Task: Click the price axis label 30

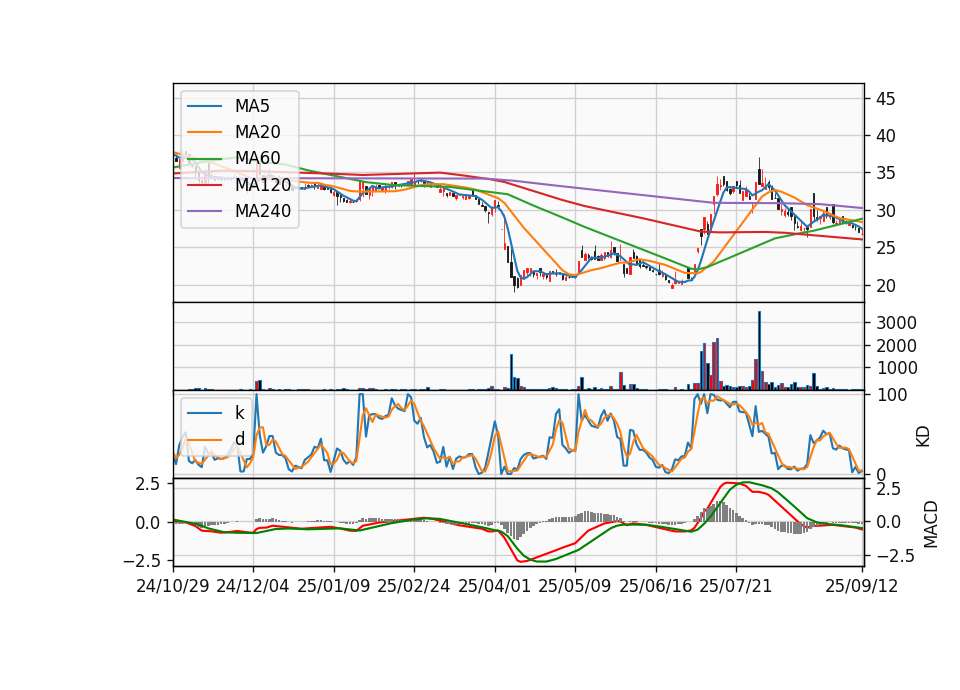Action: [x=886, y=211]
